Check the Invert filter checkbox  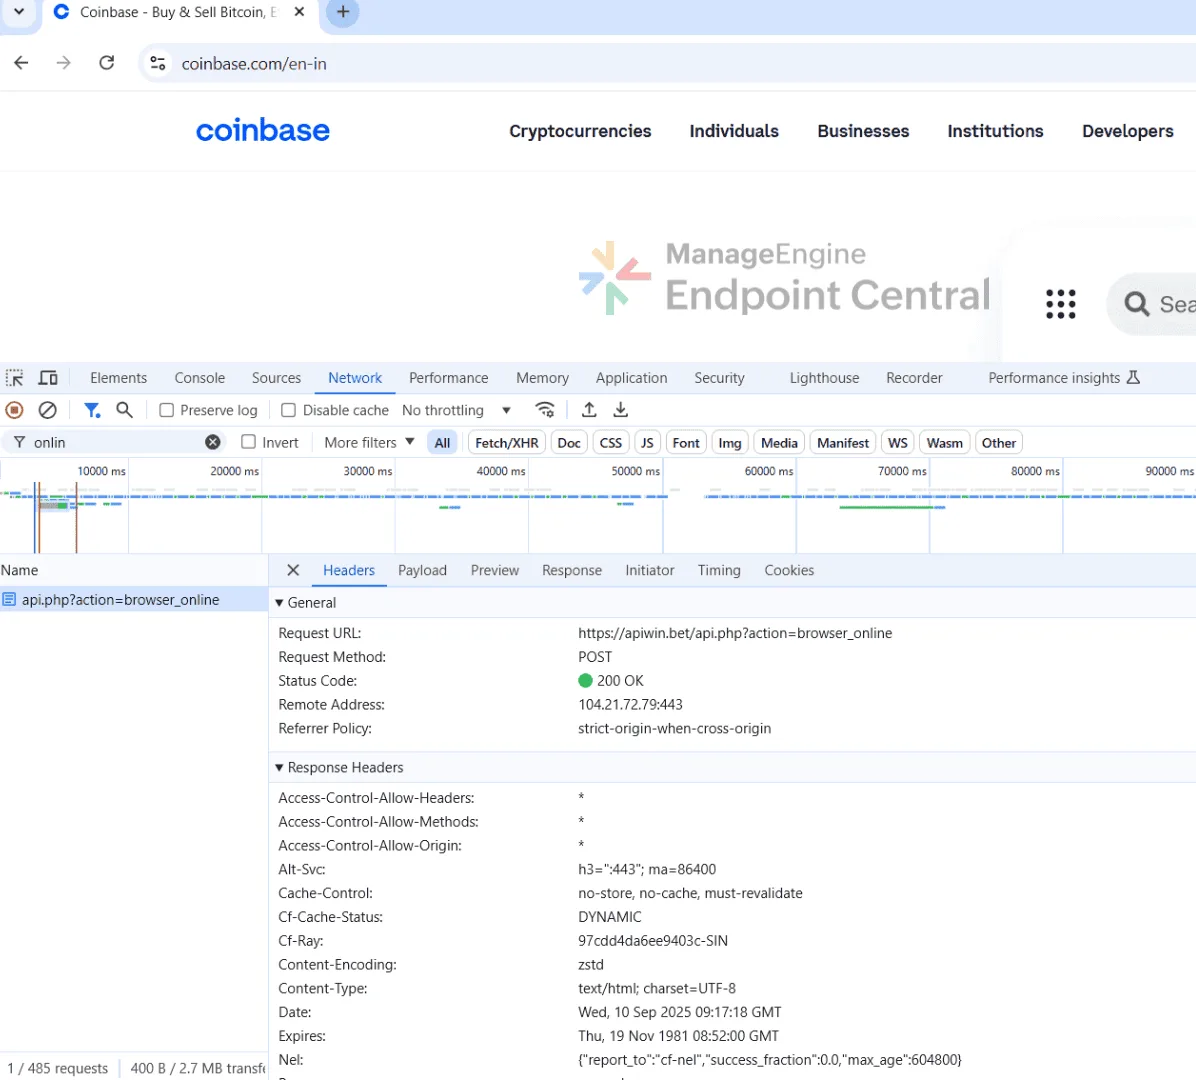(248, 442)
